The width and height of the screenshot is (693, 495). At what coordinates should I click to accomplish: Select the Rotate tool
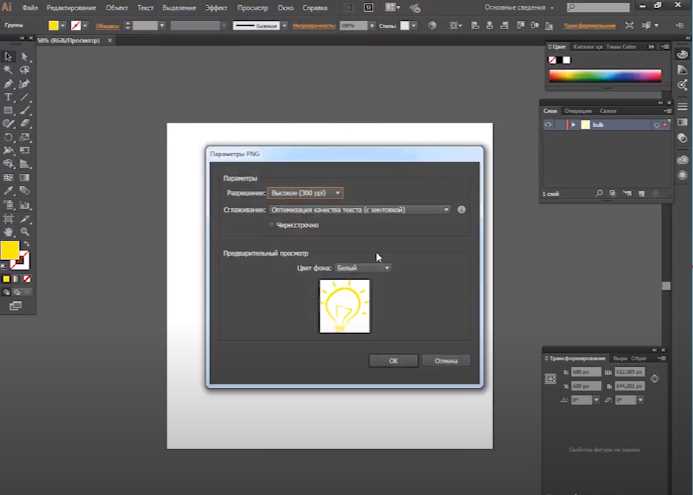tap(8, 137)
